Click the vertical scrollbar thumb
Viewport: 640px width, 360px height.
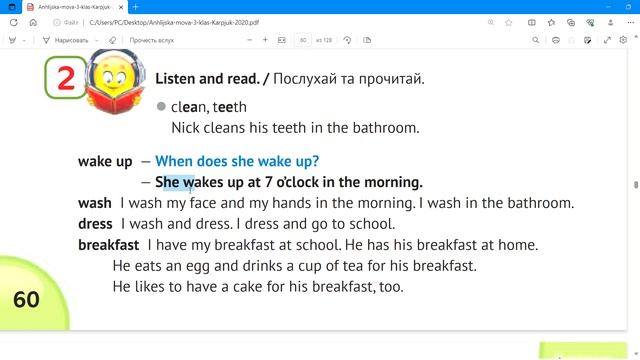636,185
